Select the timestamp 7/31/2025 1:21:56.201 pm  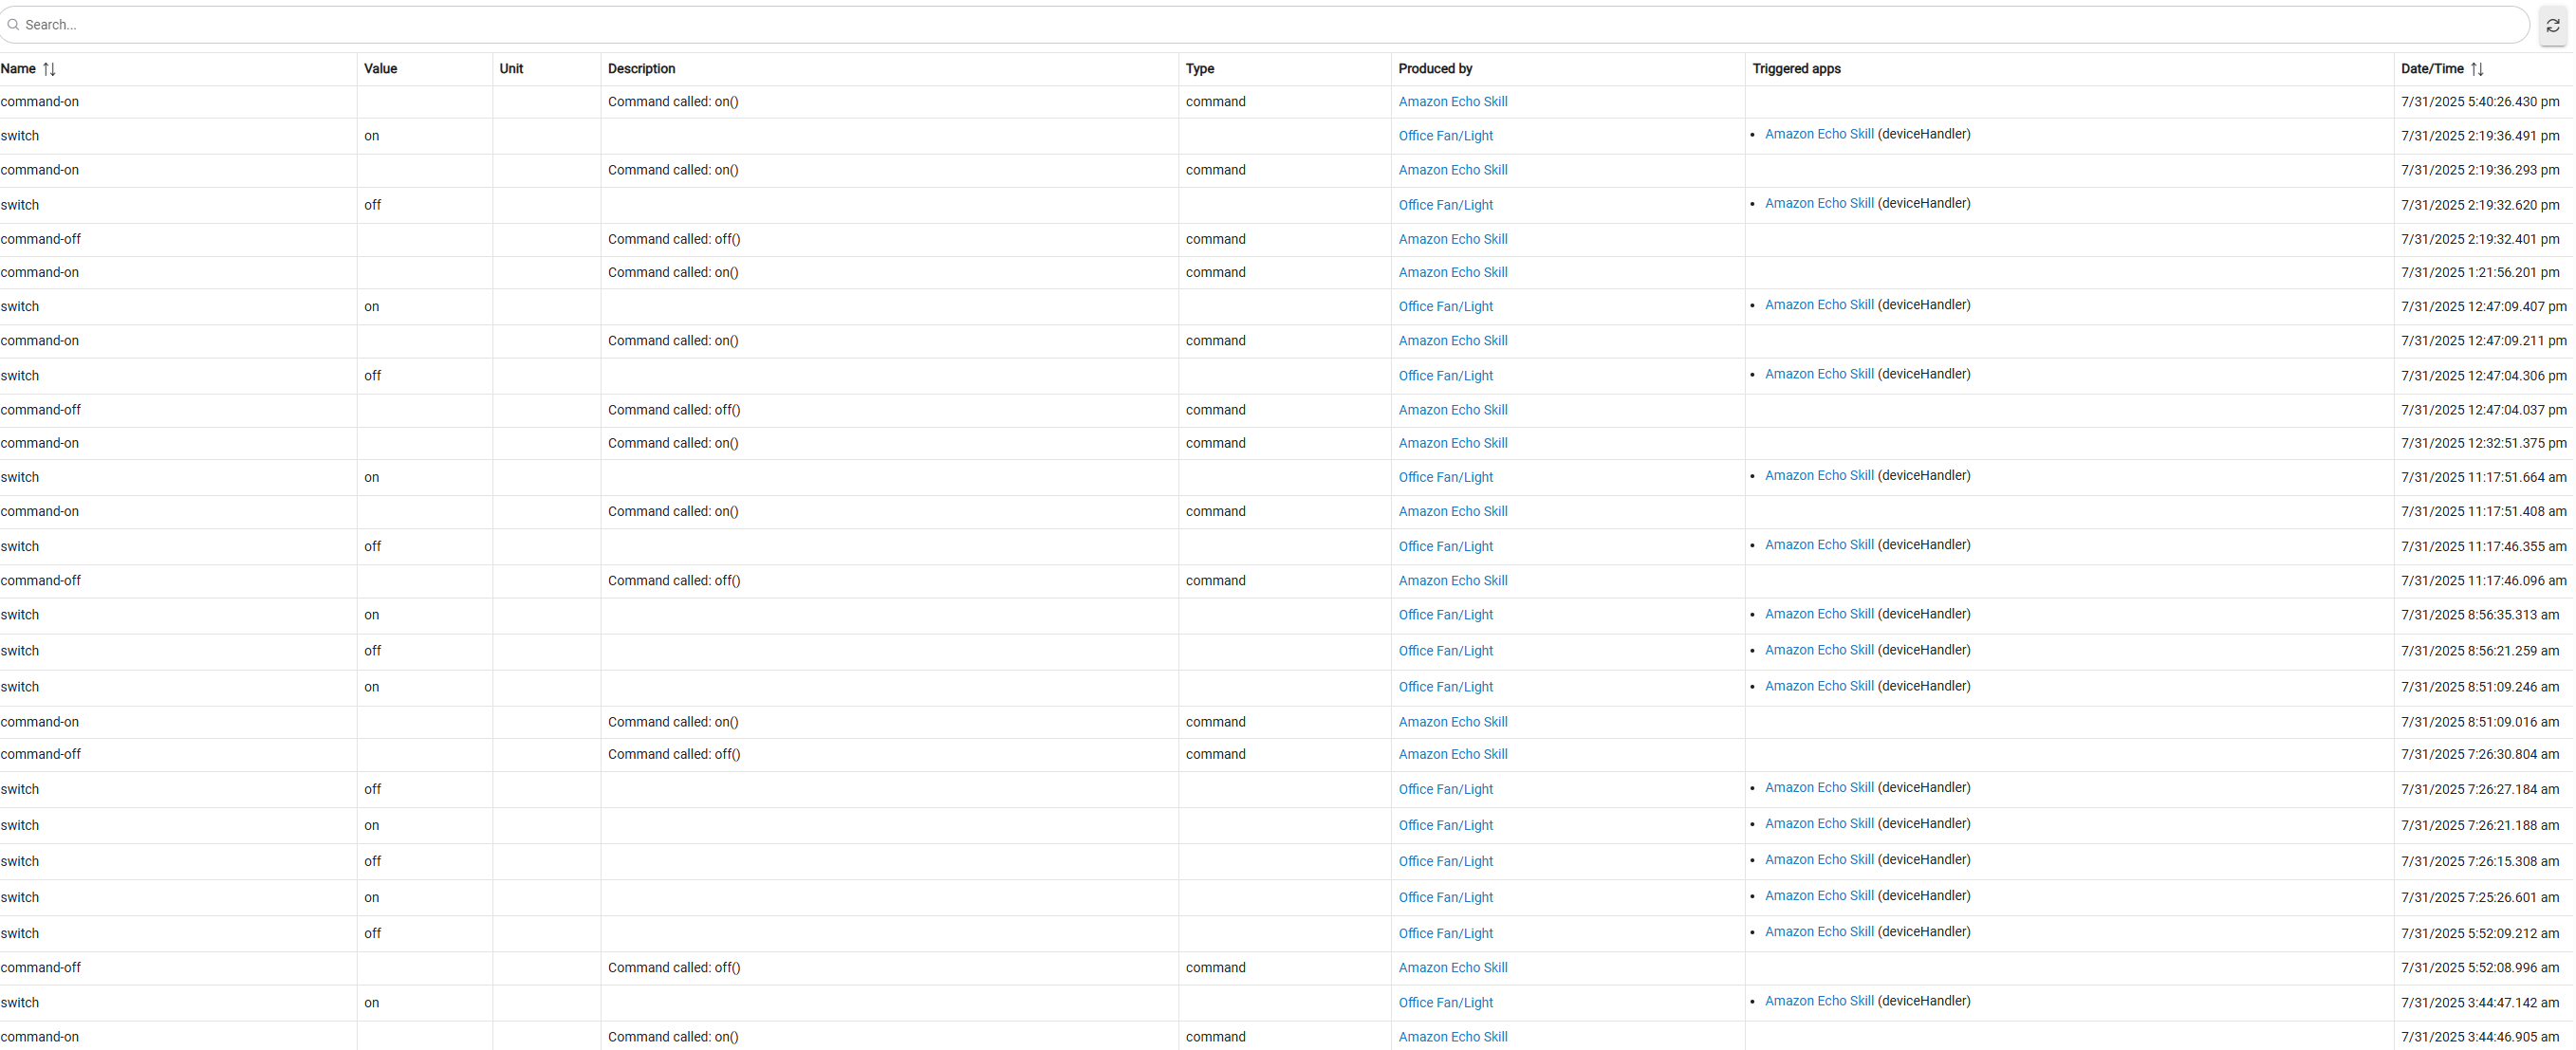2480,272
